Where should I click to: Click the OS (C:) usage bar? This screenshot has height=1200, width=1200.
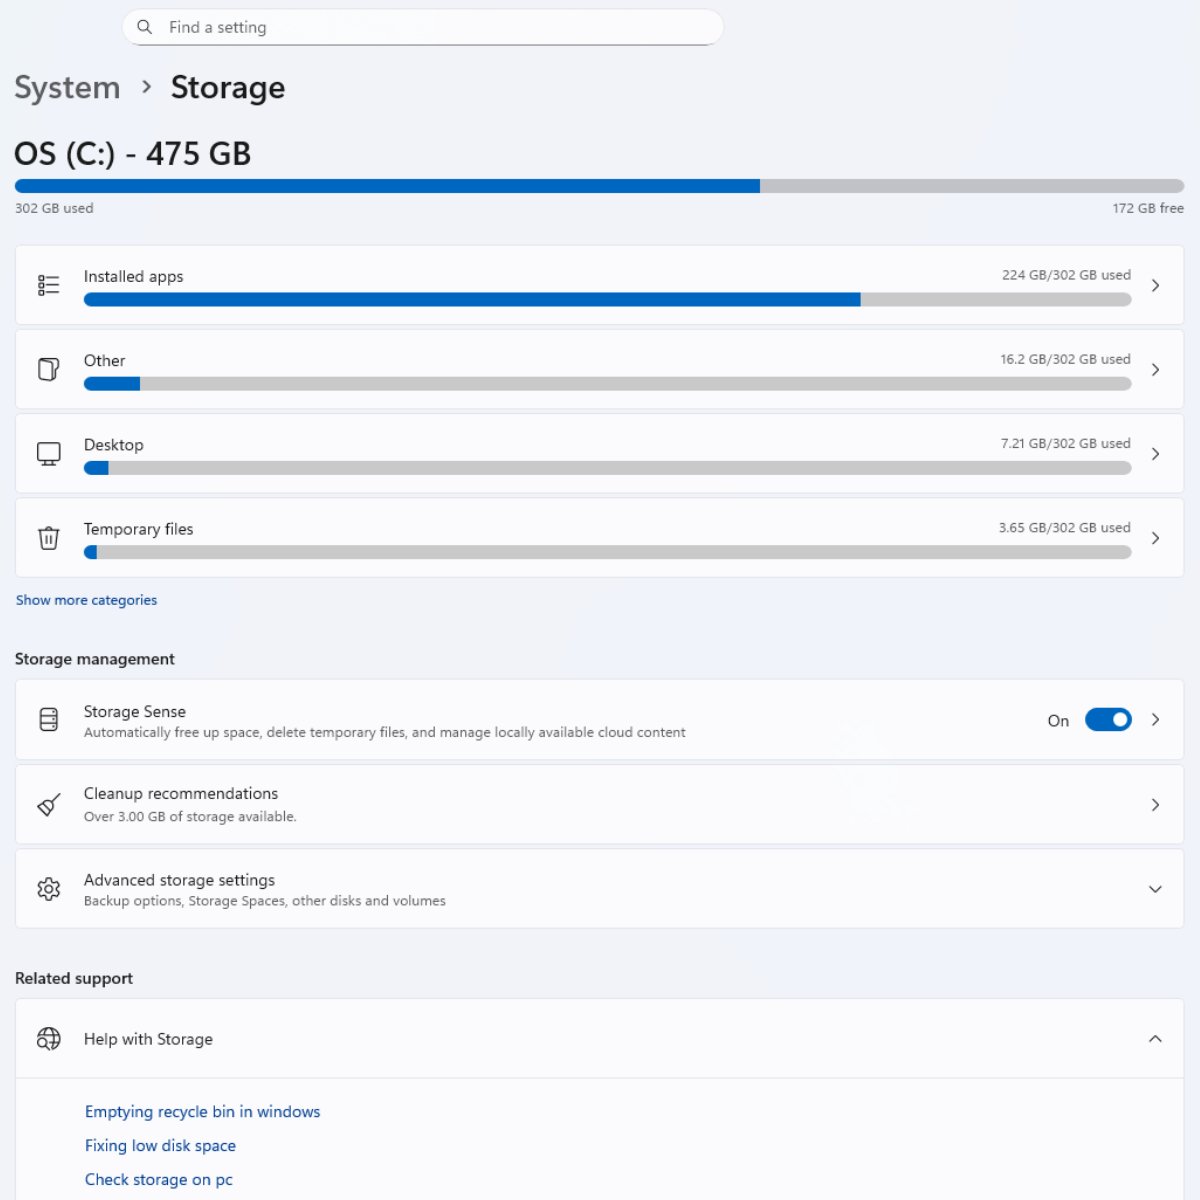tap(598, 186)
